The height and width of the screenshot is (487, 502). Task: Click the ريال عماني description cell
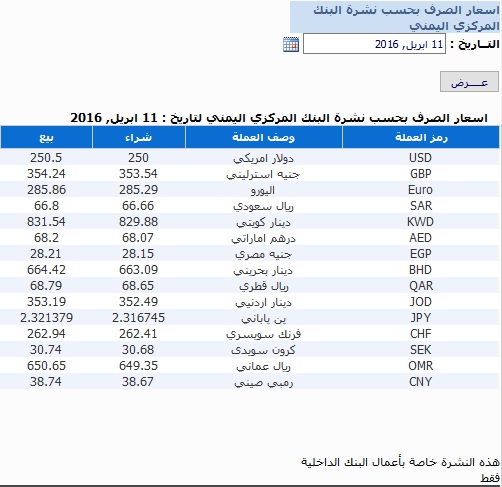pos(263,366)
